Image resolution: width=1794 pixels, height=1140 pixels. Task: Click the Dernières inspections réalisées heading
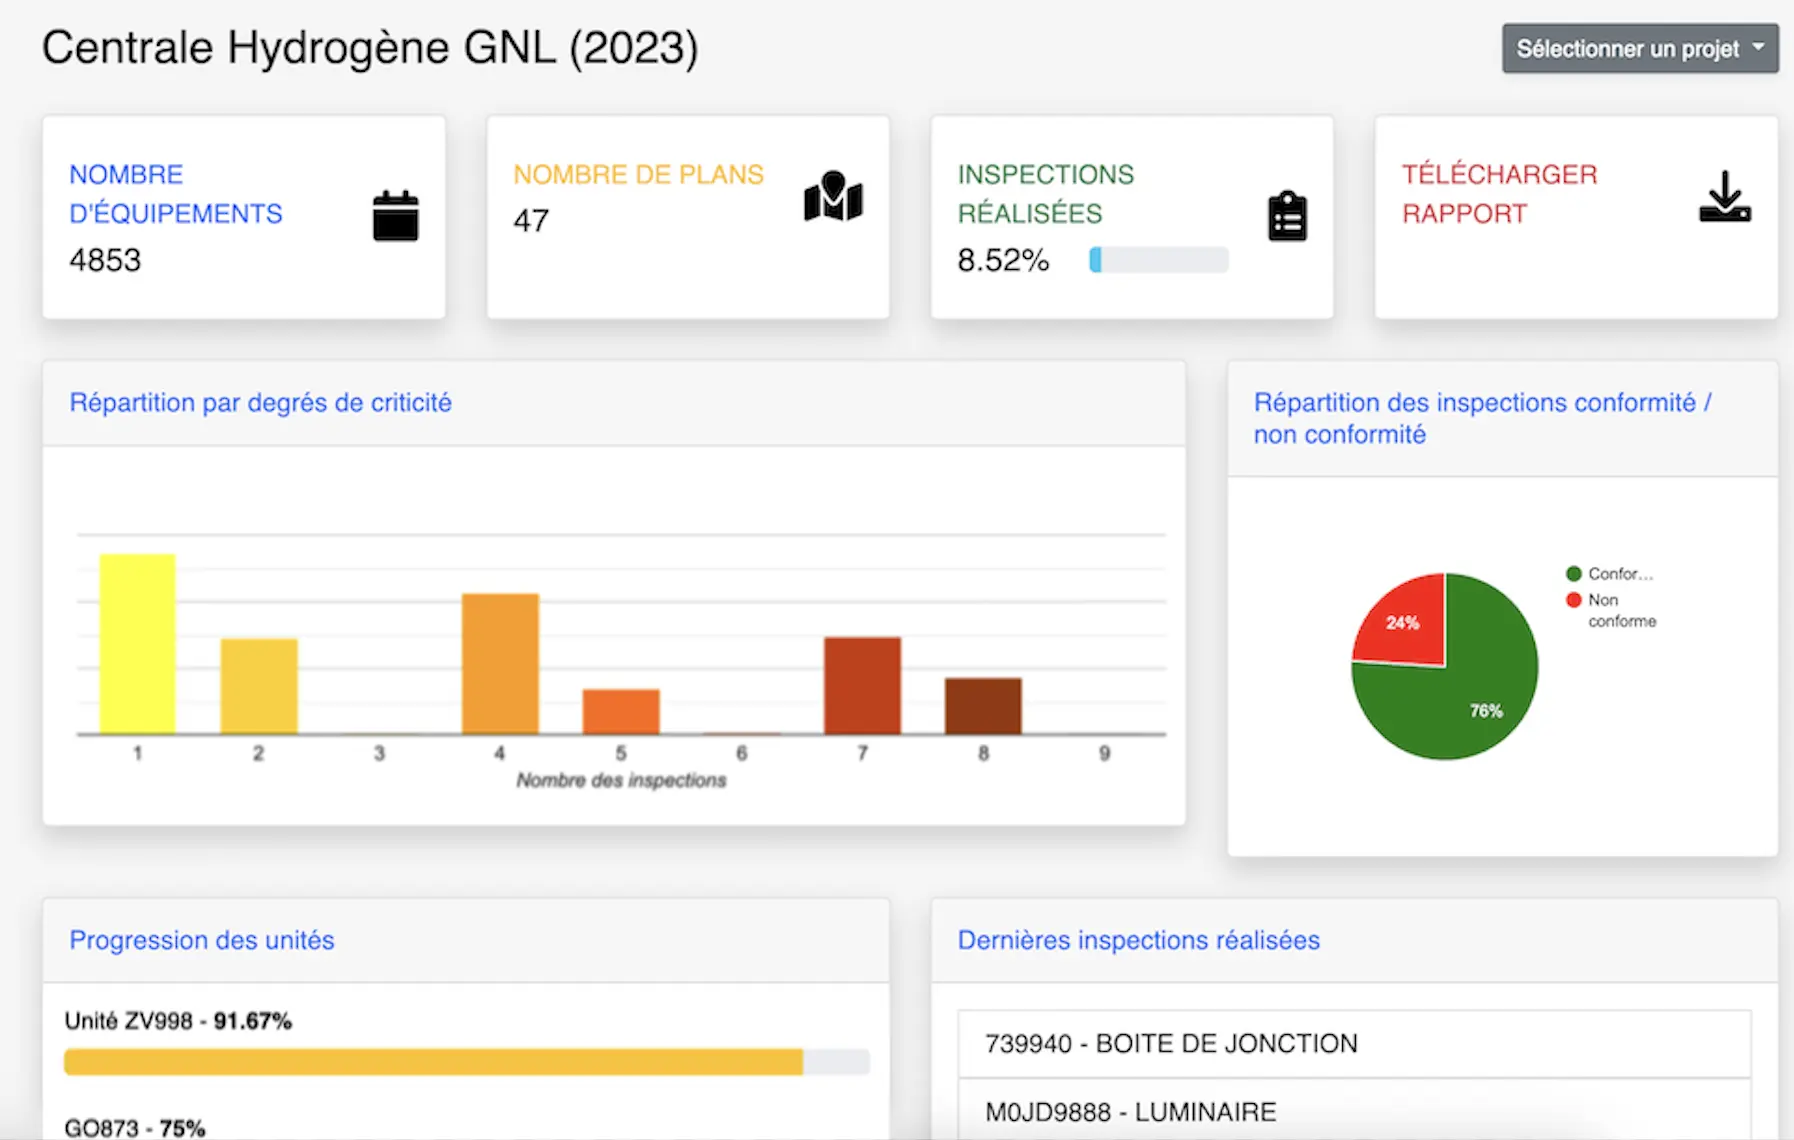[1138, 940]
